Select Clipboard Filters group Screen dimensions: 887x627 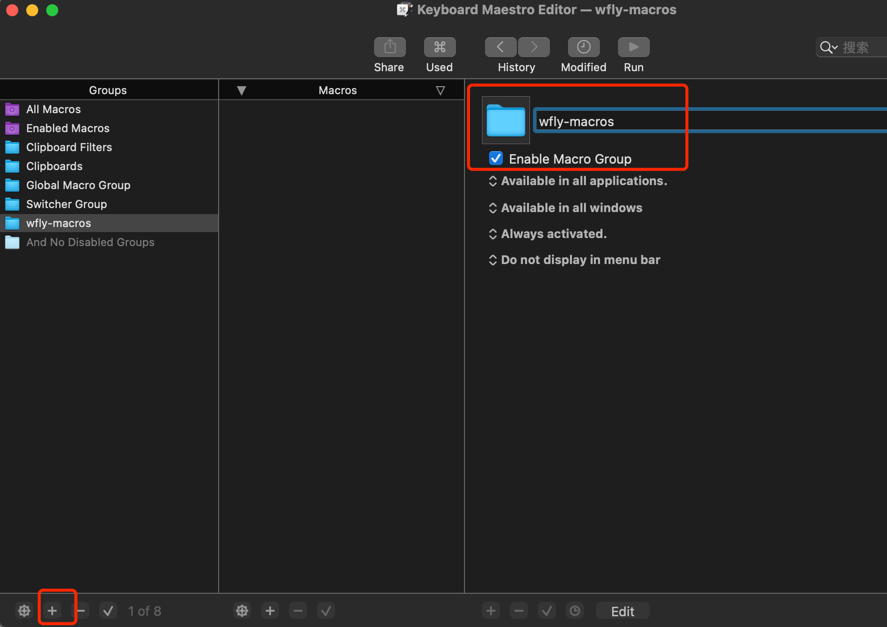coord(109,147)
